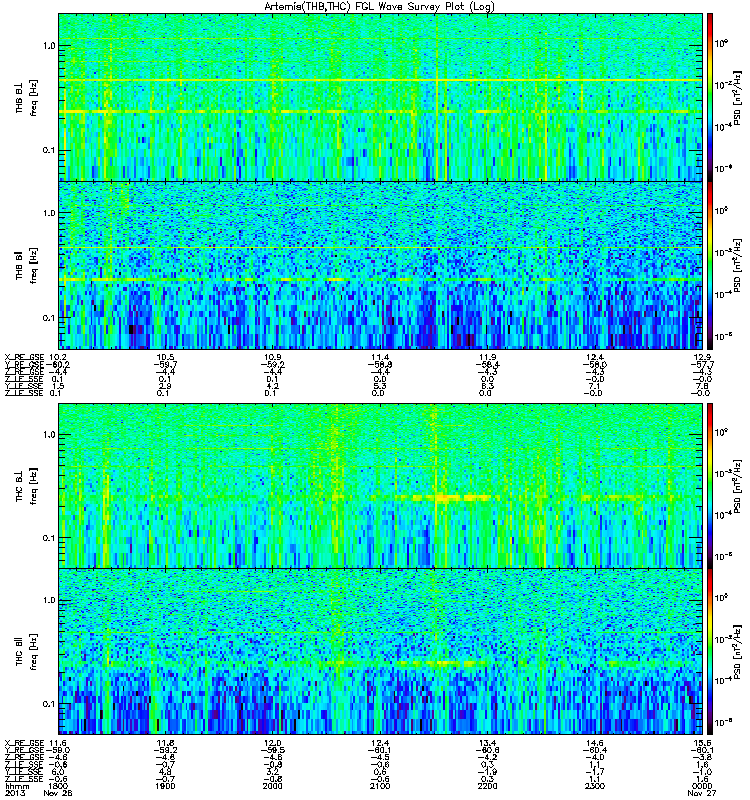Click the '0.1' frequency tick of the THB B∥ panel
The height and width of the screenshot is (800, 750).
click(49, 318)
